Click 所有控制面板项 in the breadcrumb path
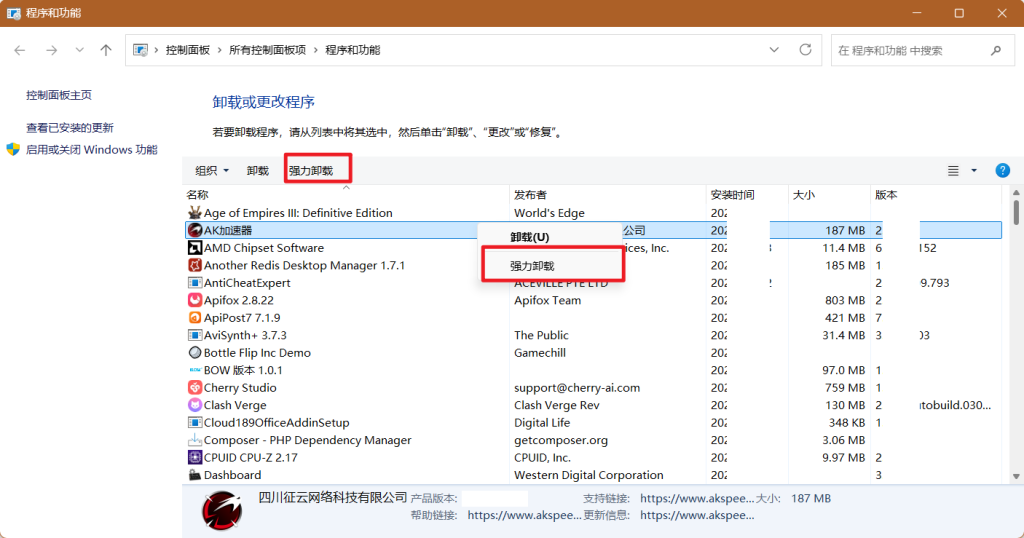1024x538 pixels. point(267,50)
